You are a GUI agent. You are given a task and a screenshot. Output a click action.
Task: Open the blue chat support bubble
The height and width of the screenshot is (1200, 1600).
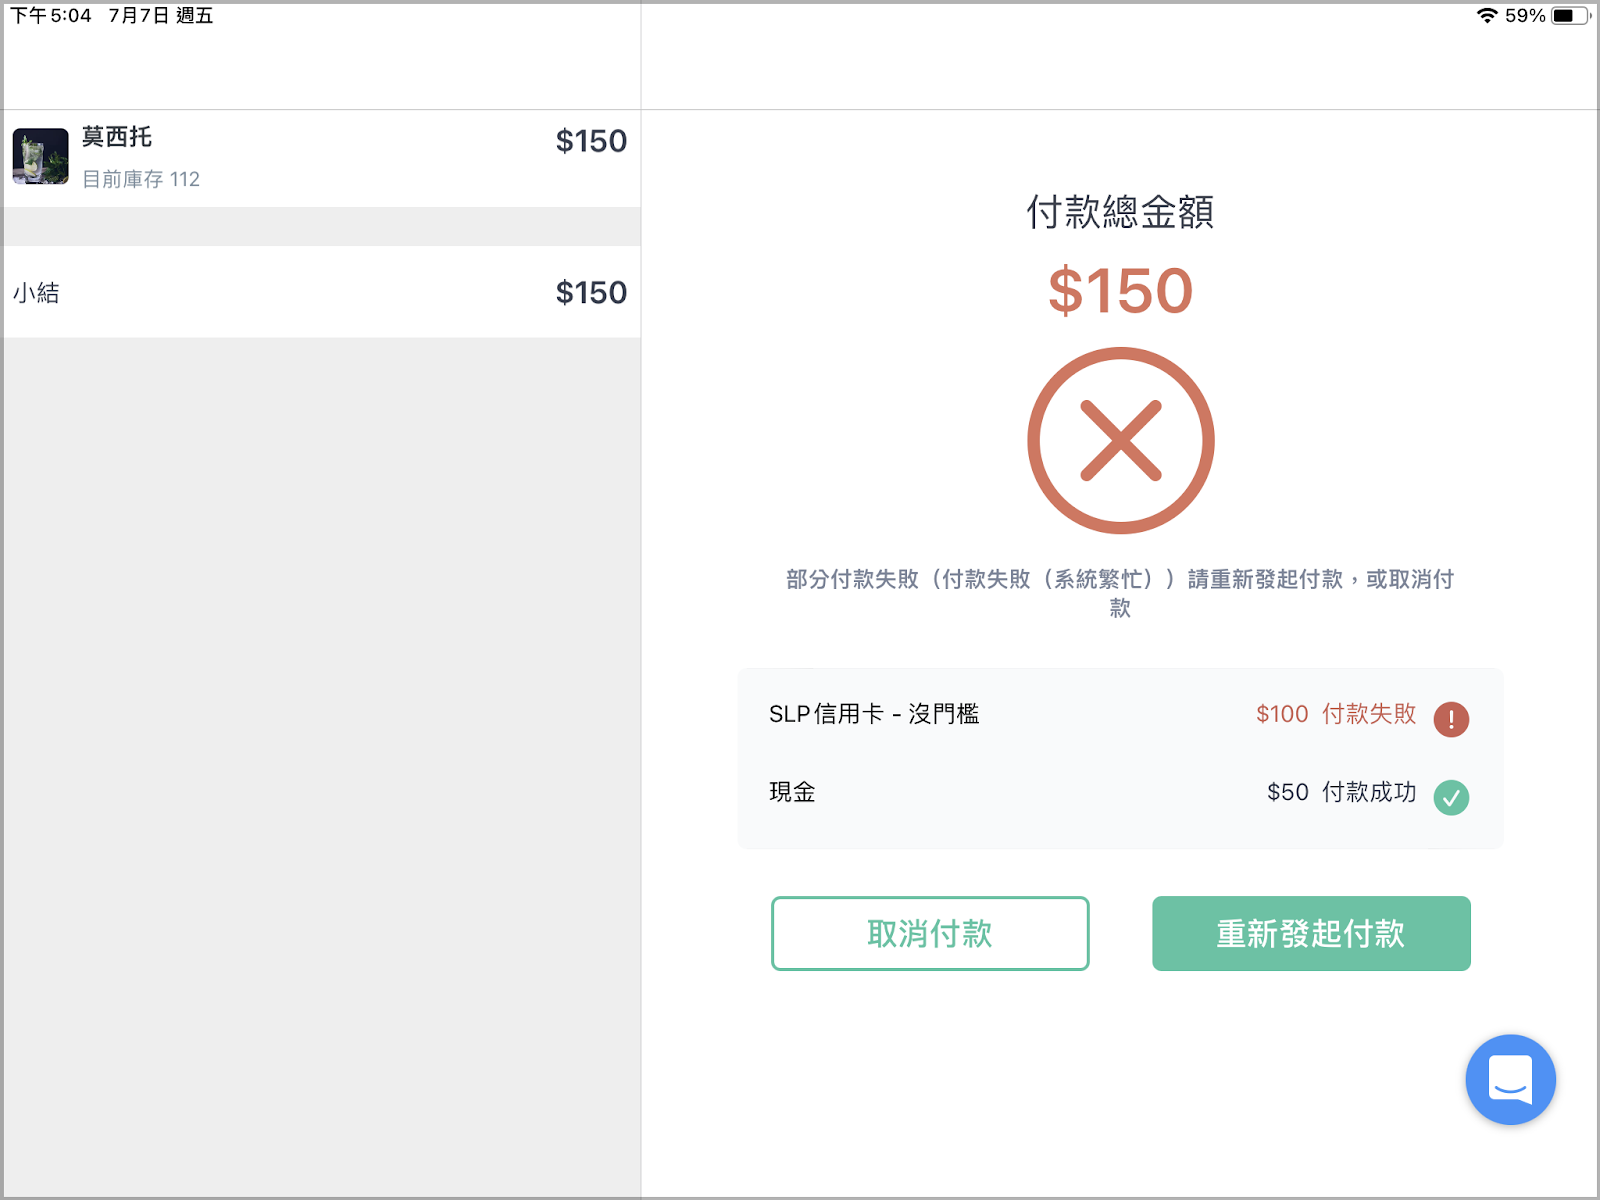click(x=1510, y=1080)
